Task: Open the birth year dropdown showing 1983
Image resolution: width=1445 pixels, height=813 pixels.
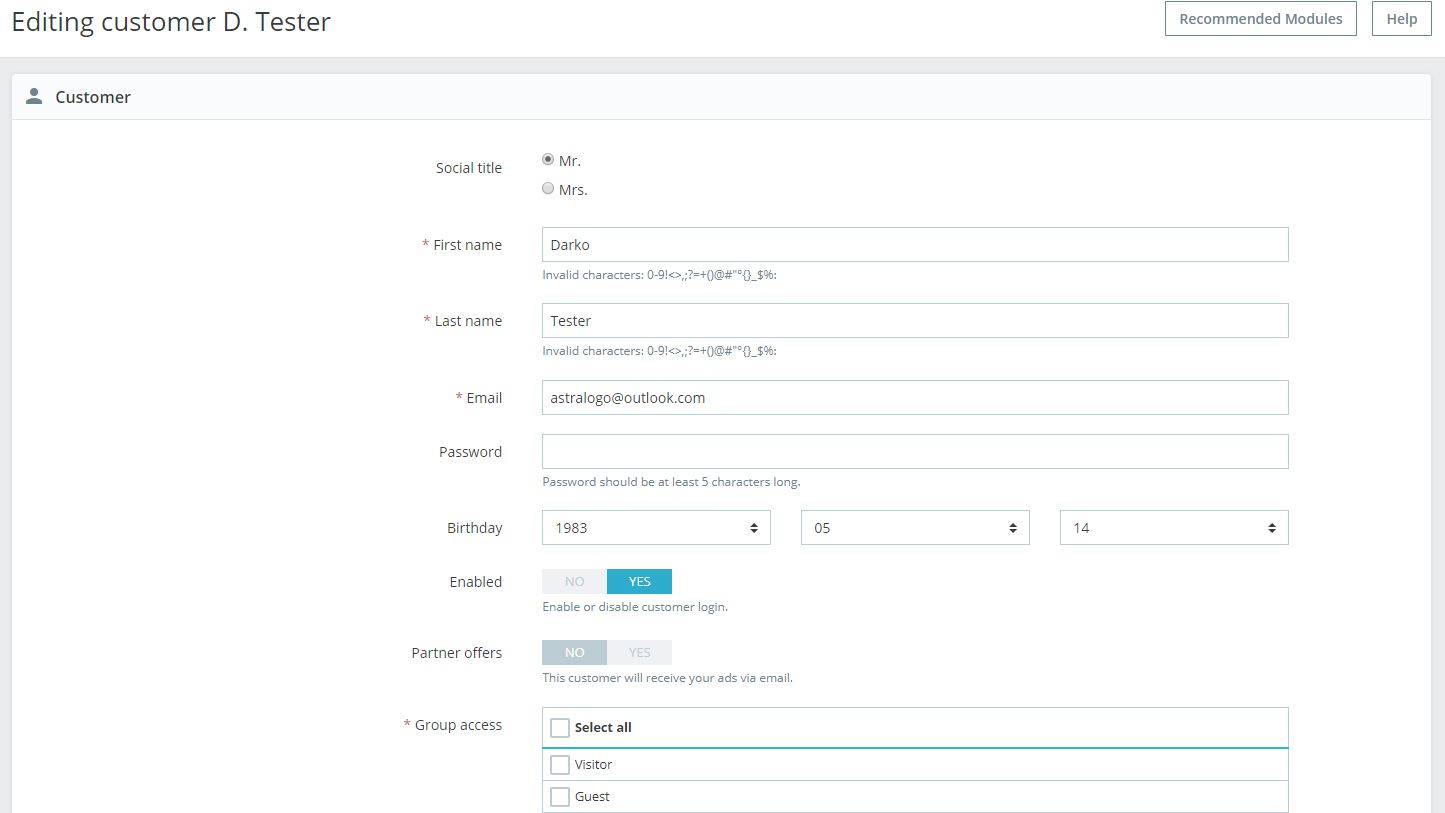Action: coord(650,527)
